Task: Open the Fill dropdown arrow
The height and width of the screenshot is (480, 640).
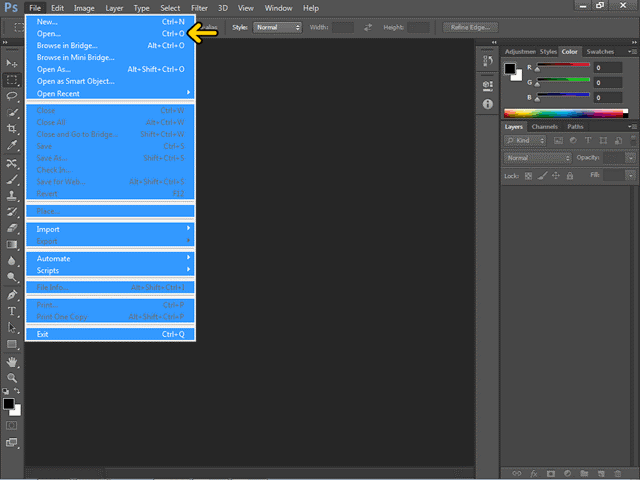Action: 631,176
